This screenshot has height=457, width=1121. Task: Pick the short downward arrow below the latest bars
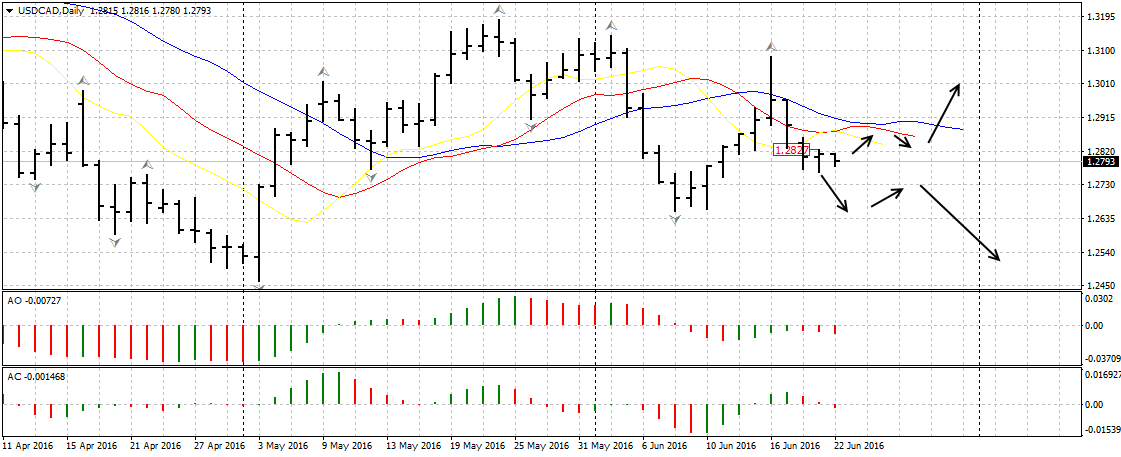click(834, 192)
